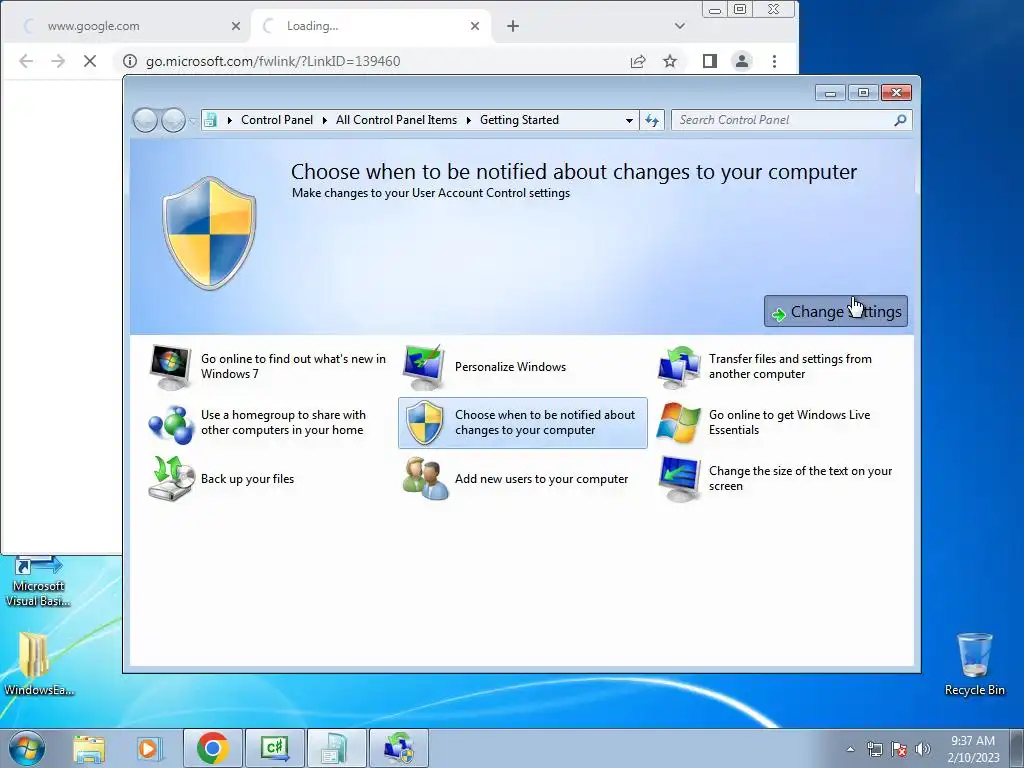The width and height of the screenshot is (1024, 768).
Task: Click Chrome forward arrow
Action: click(x=58, y=61)
